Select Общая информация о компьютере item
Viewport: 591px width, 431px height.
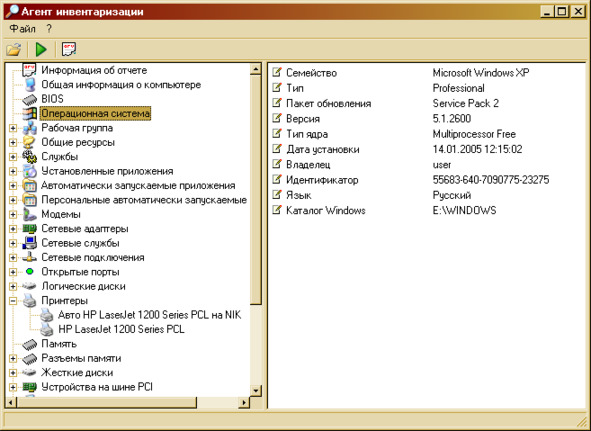[121, 85]
